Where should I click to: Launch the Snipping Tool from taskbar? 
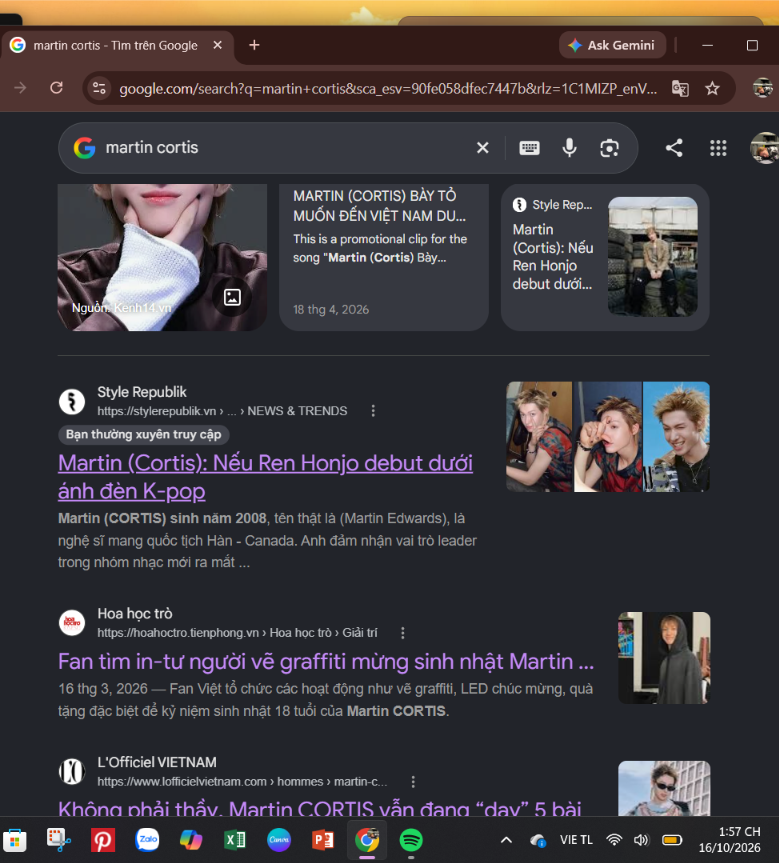click(58, 840)
